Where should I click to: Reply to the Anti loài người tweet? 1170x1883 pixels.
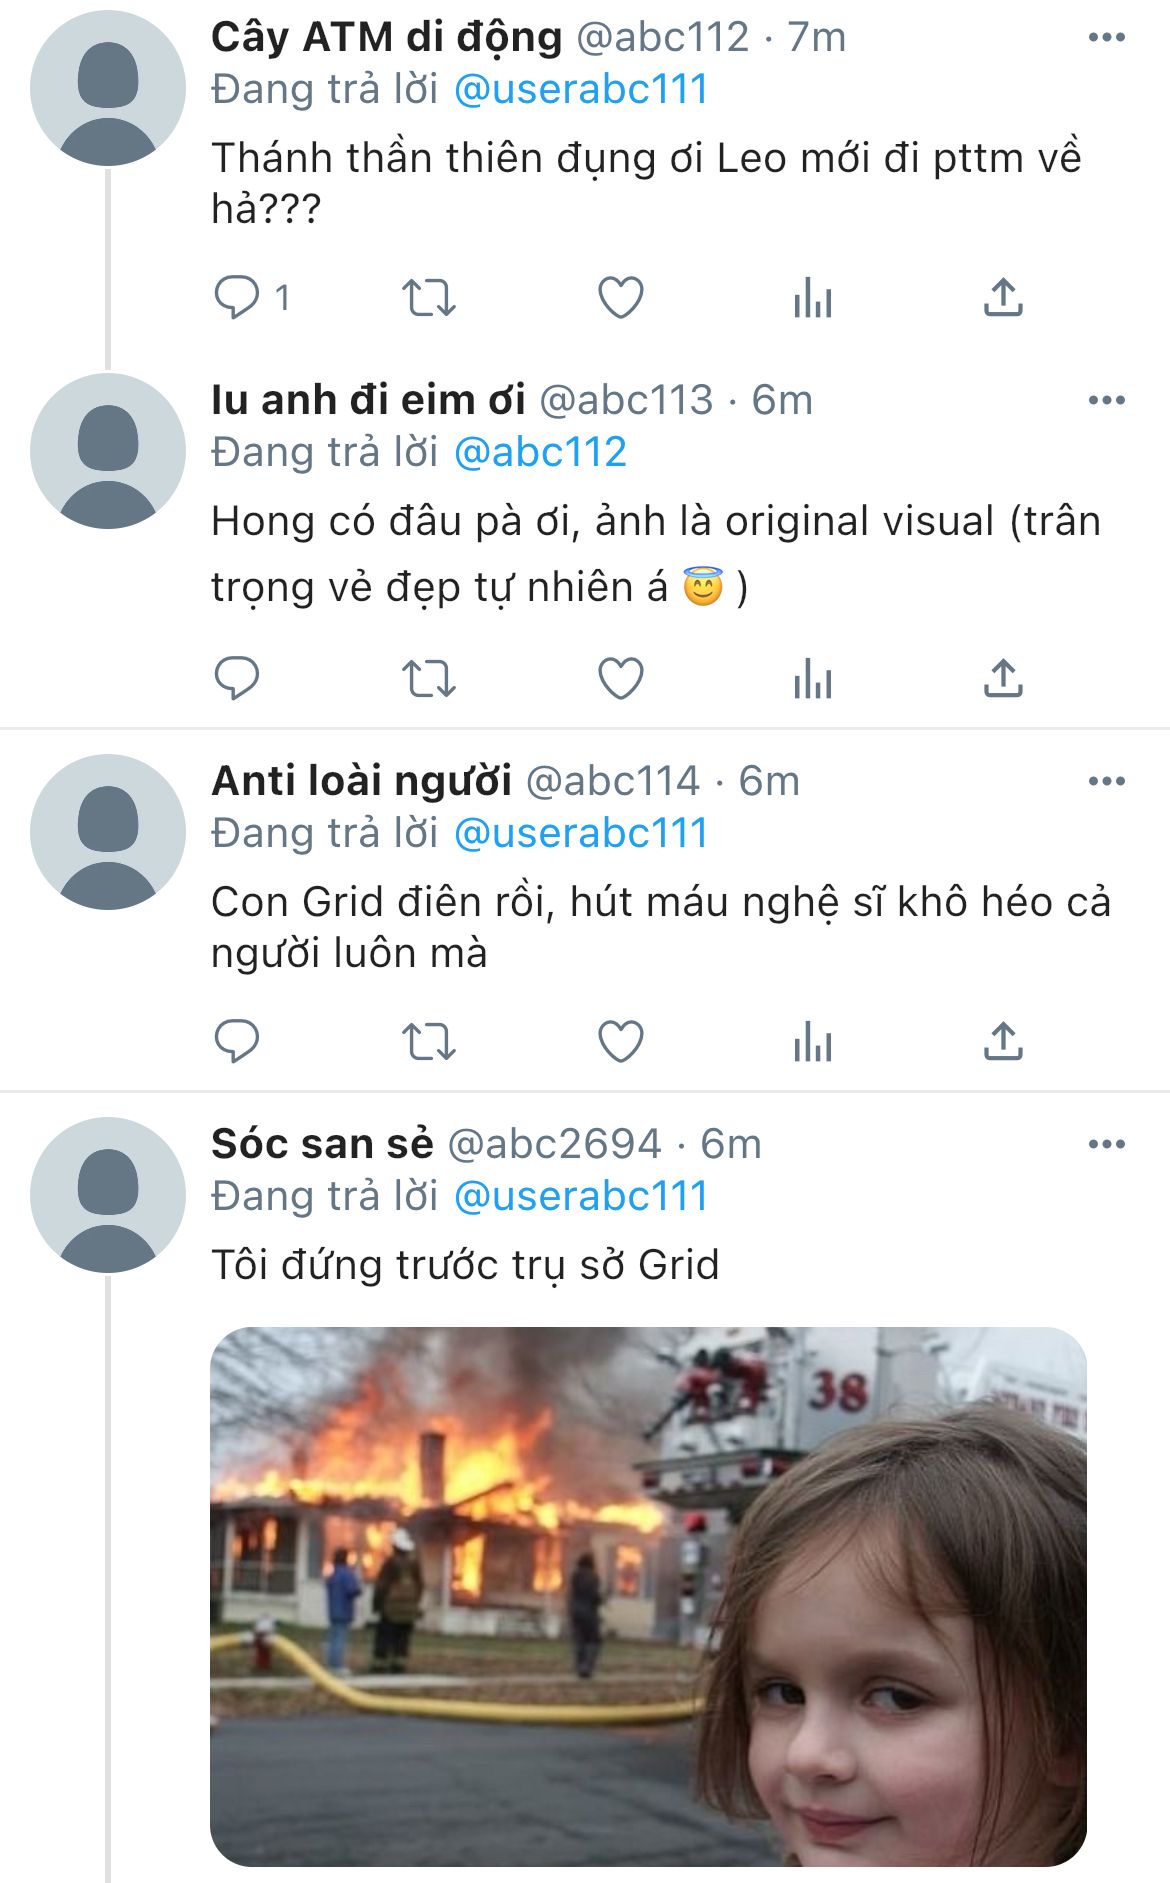click(237, 1042)
